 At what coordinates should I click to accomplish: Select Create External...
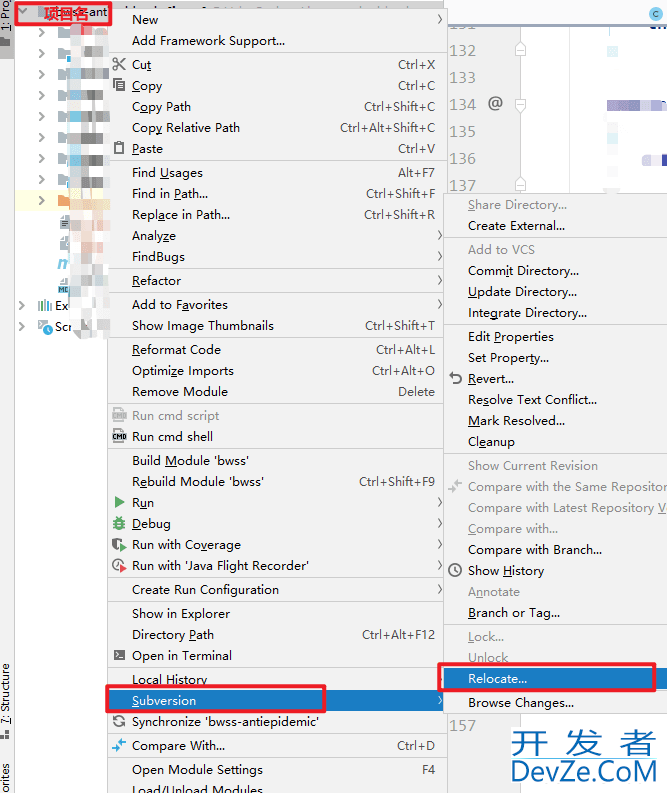coord(555,226)
